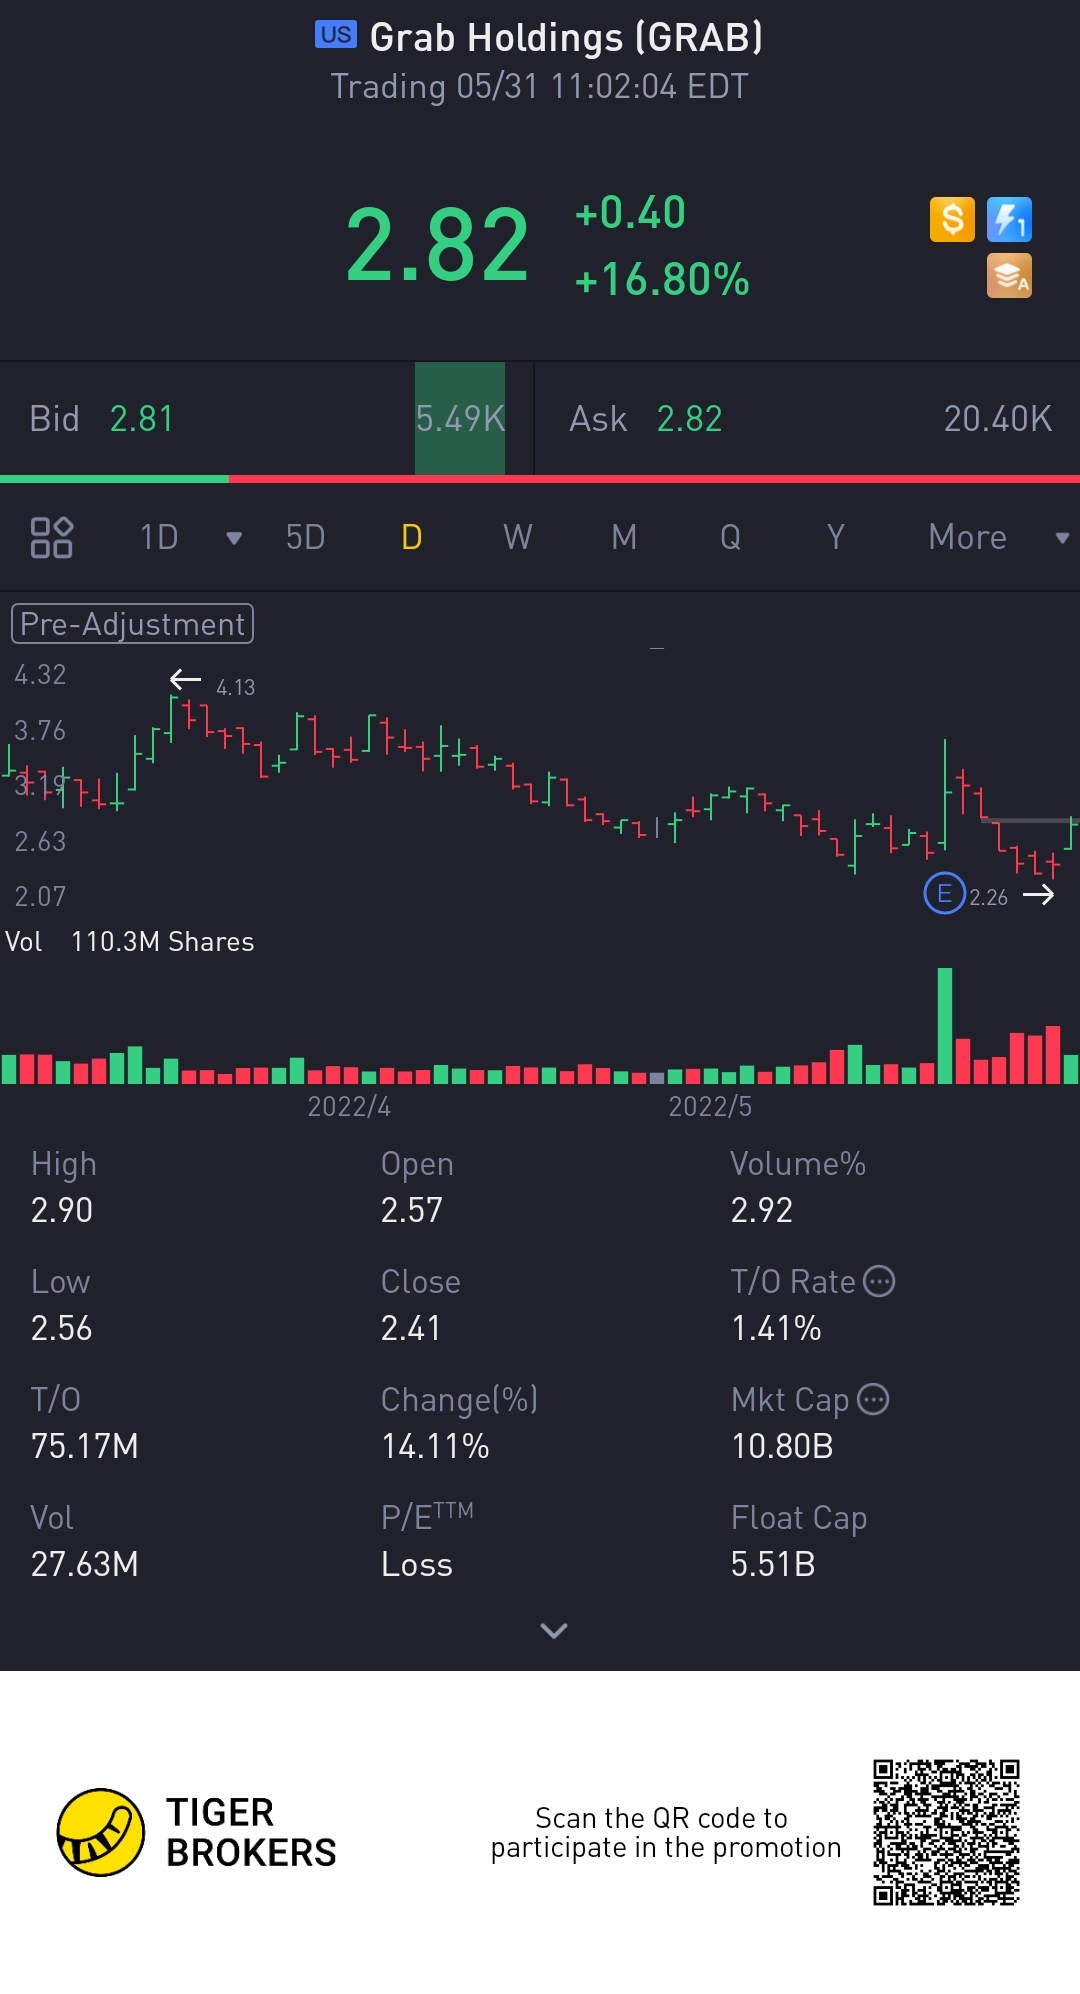1080x1994 pixels.
Task: Tap the 2022/4 date axis label
Action: (349, 1106)
